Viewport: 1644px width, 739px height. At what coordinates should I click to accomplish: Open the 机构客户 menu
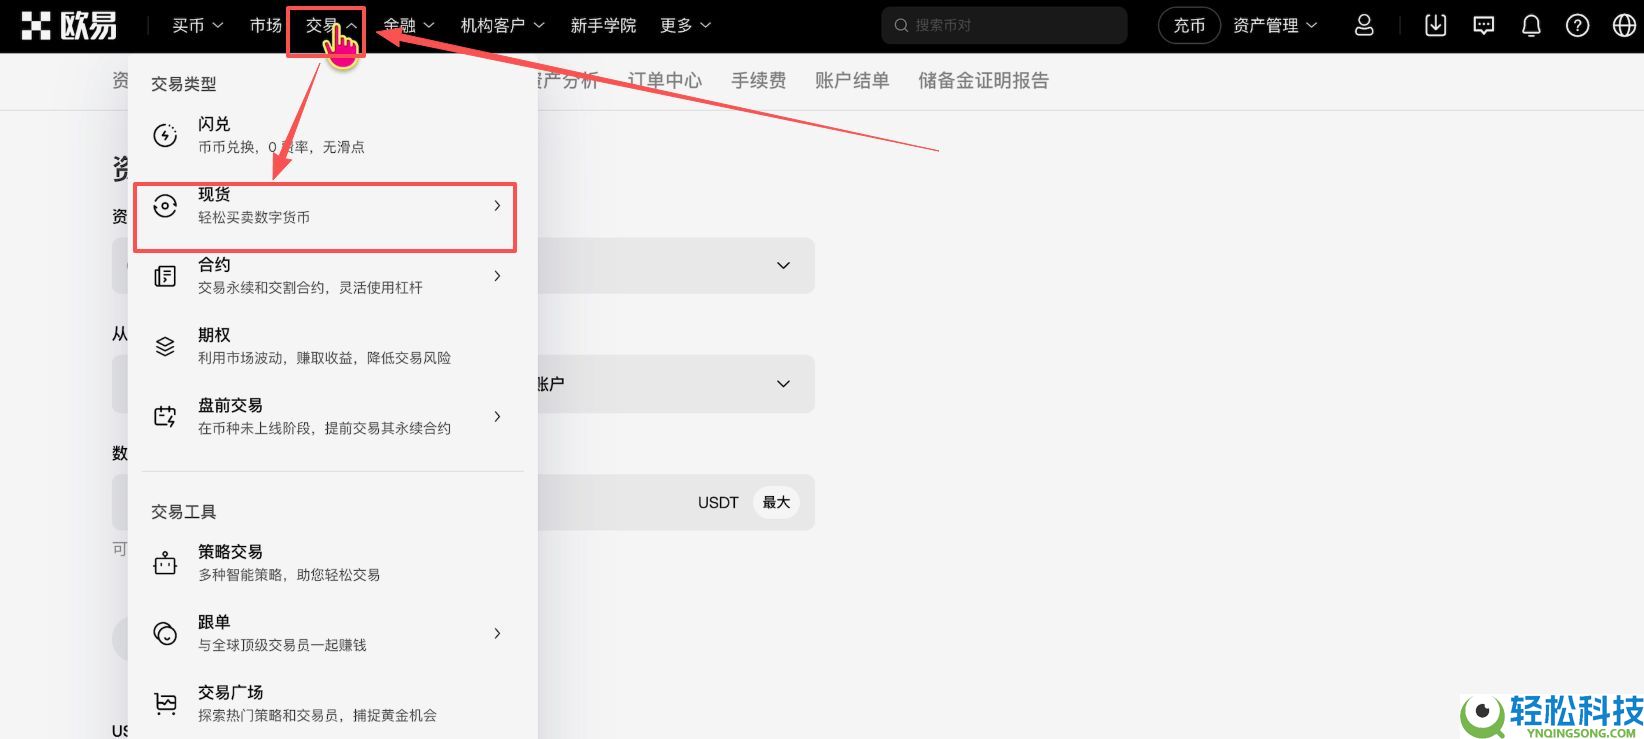(502, 25)
